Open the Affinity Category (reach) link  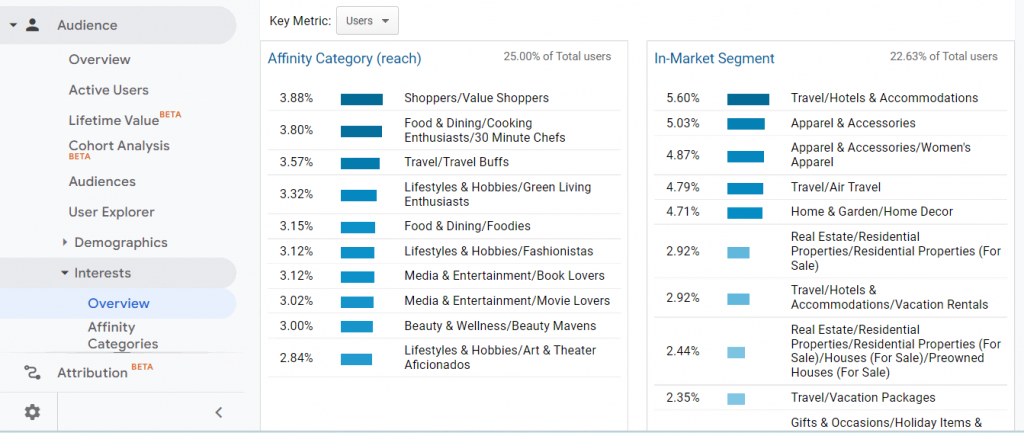(x=344, y=58)
